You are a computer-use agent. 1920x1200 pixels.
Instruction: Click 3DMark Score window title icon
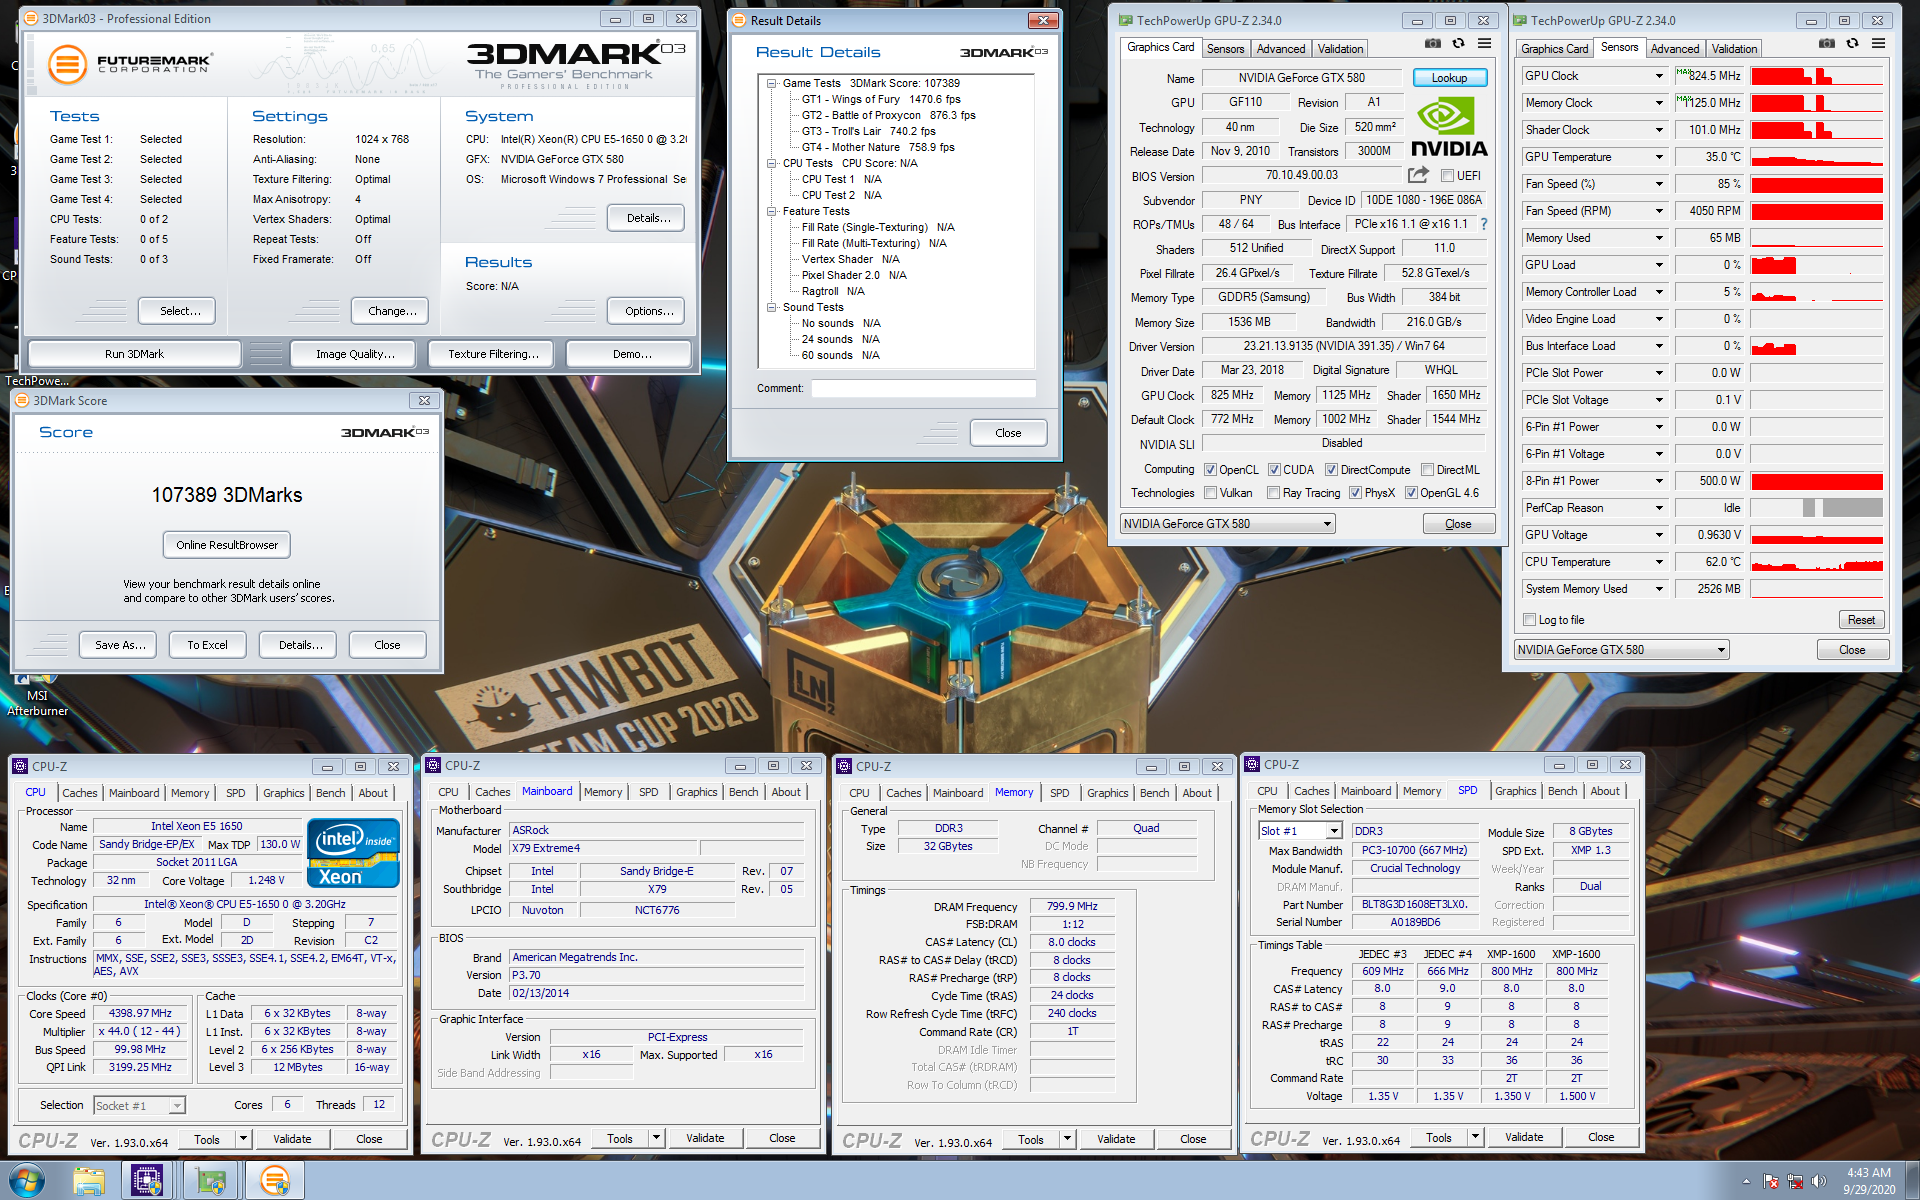point(22,400)
